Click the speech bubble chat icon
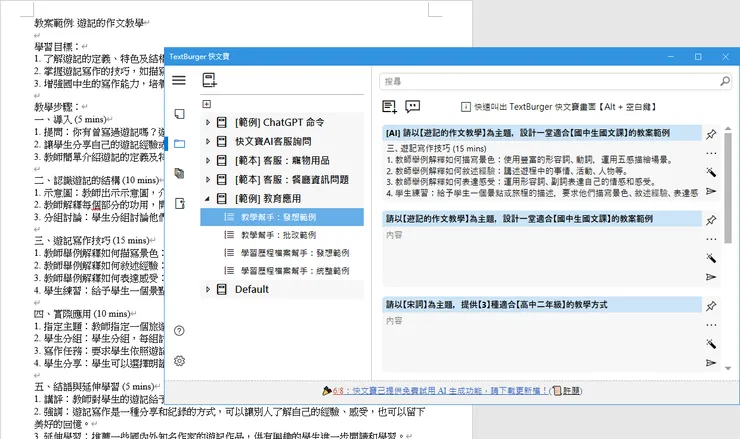 coord(412,107)
